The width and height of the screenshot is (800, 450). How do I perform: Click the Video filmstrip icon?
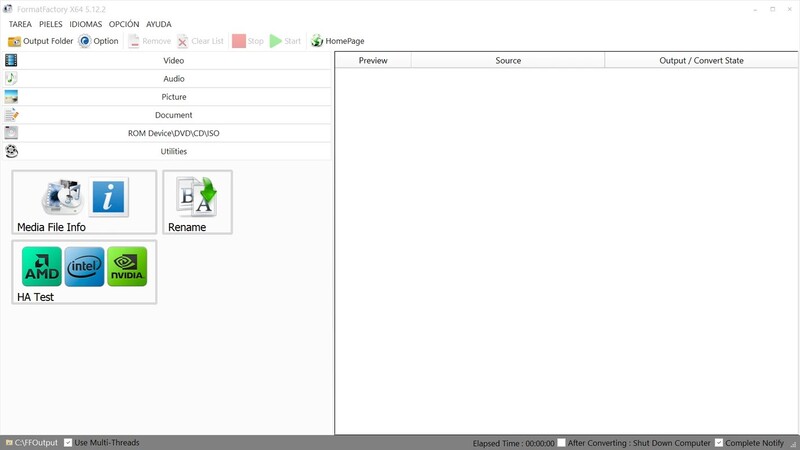(11, 60)
